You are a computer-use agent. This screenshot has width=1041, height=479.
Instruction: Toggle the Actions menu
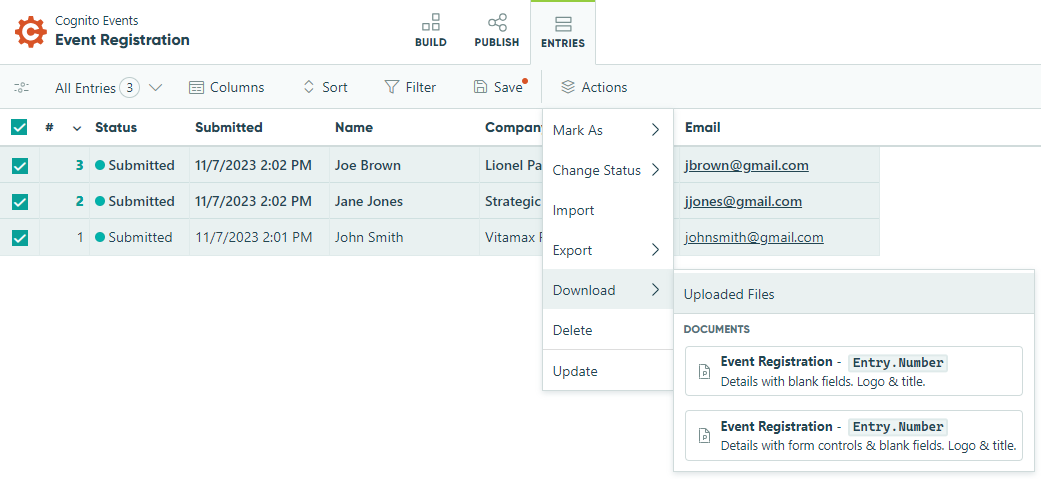[594, 88]
